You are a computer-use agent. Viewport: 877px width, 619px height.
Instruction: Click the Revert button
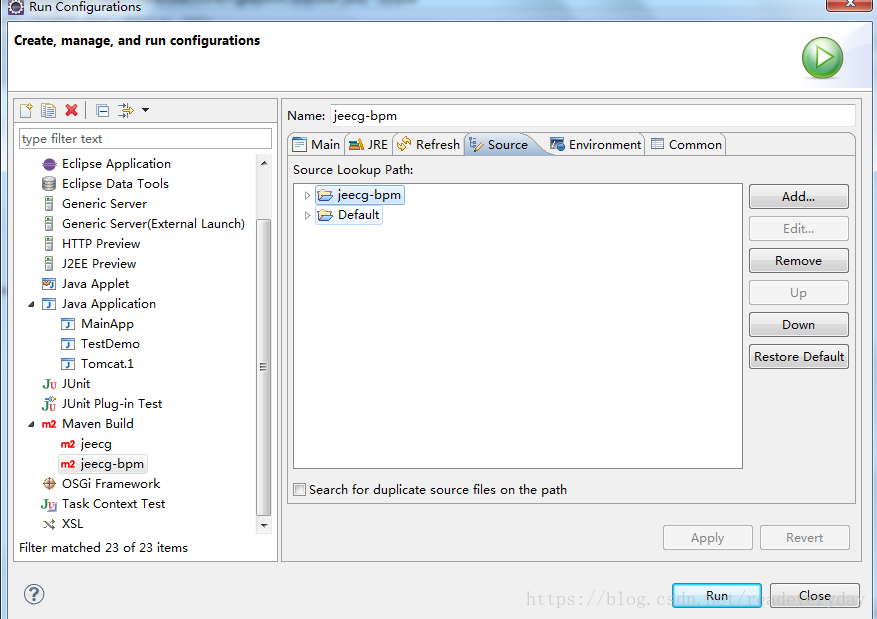(x=804, y=537)
